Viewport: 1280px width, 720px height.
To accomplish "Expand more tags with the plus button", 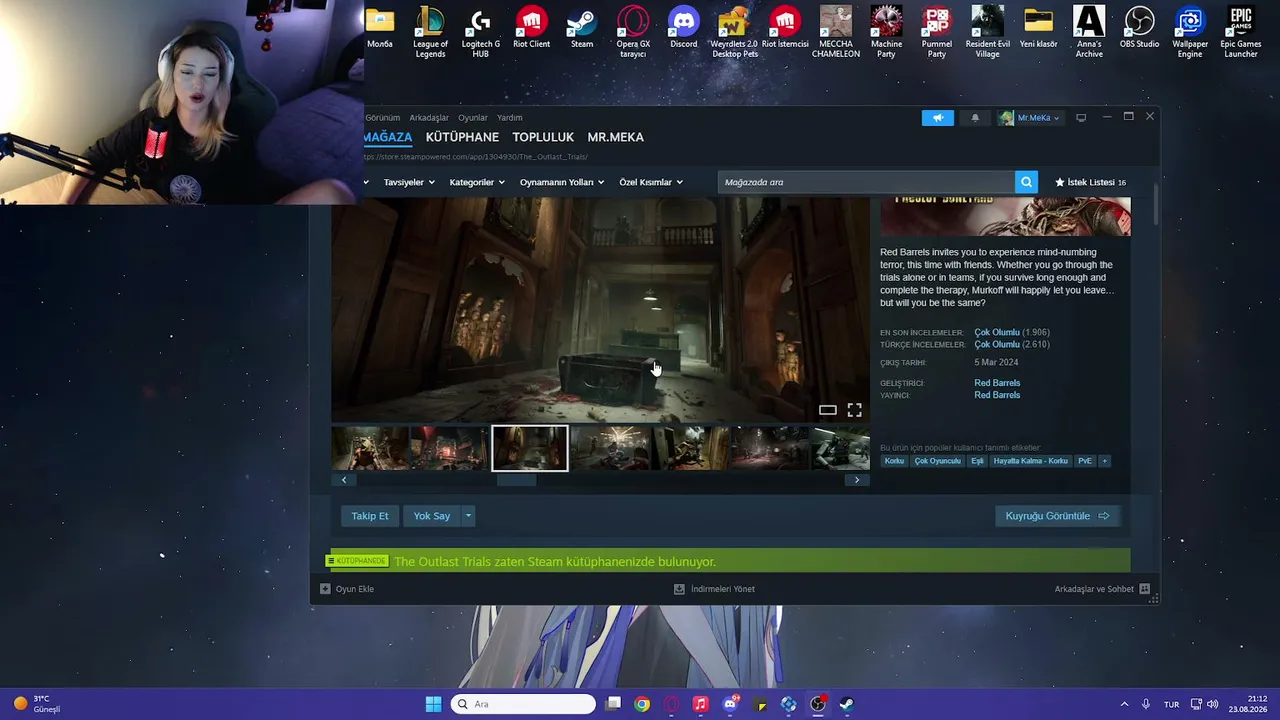I will point(1105,461).
